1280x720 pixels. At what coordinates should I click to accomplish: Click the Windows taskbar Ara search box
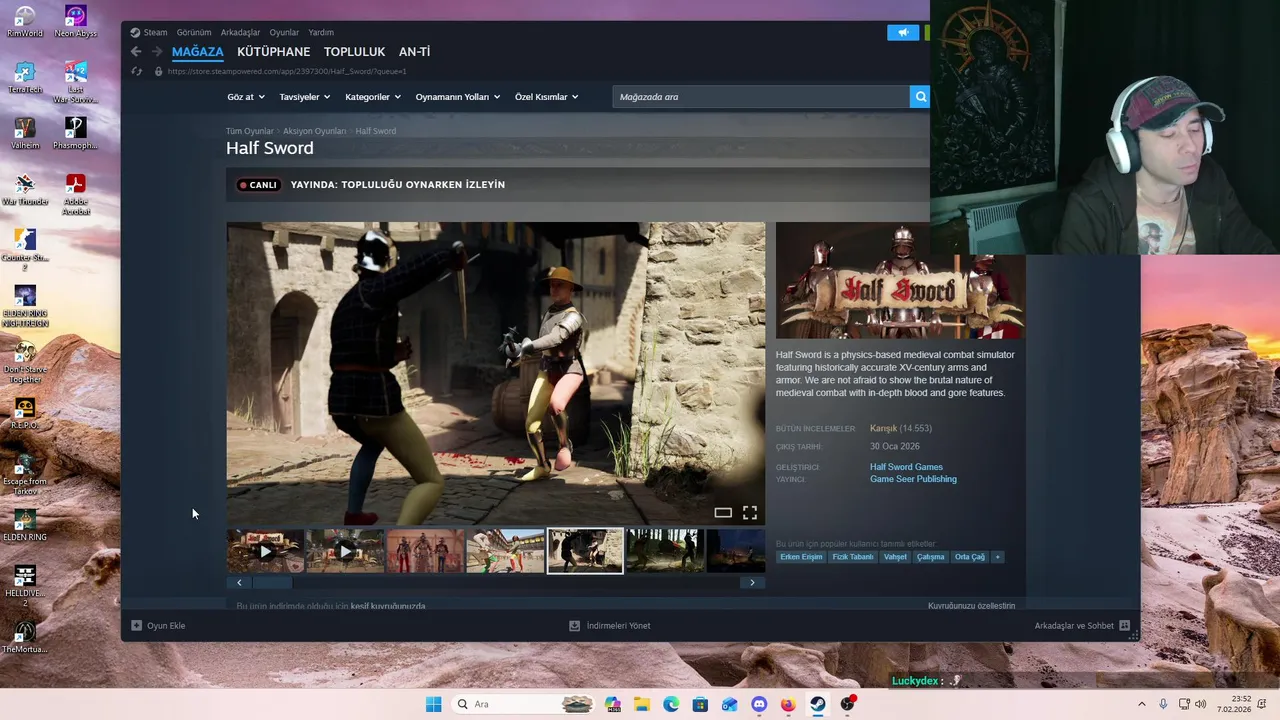coord(523,704)
